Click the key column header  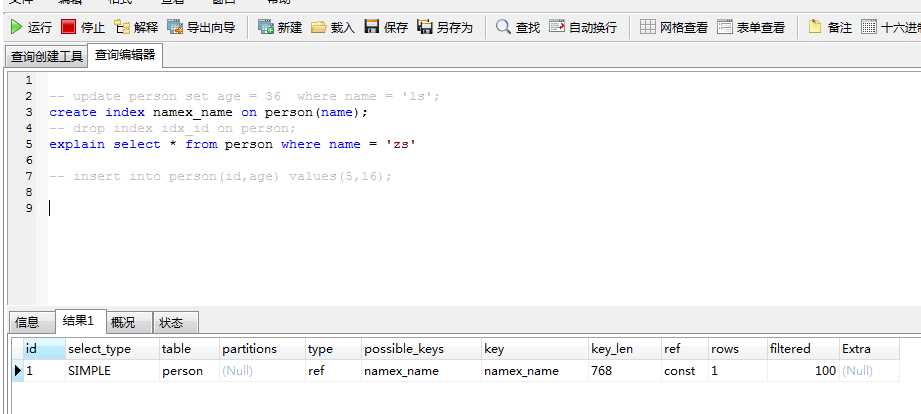(x=535, y=349)
